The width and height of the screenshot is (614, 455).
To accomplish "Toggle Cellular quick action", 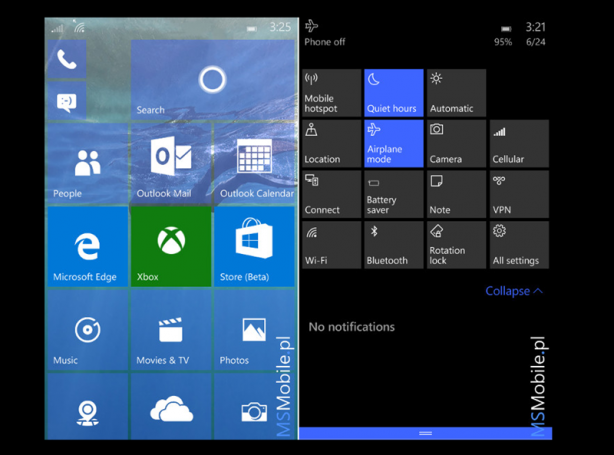I will pos(519,144).
